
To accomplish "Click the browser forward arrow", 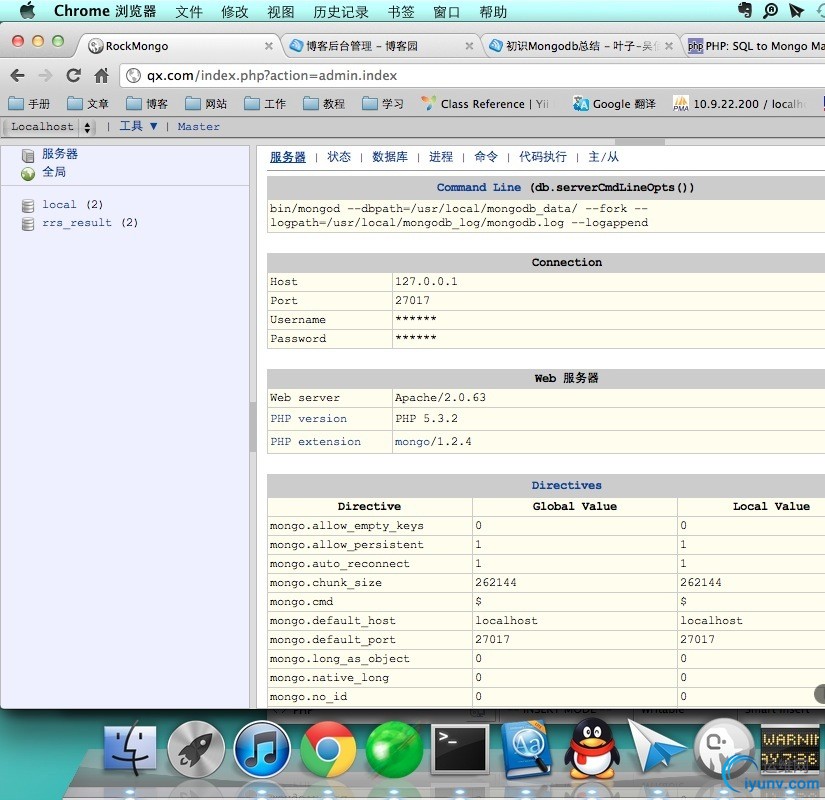I will pyautogui.click(x=46, y=76).
